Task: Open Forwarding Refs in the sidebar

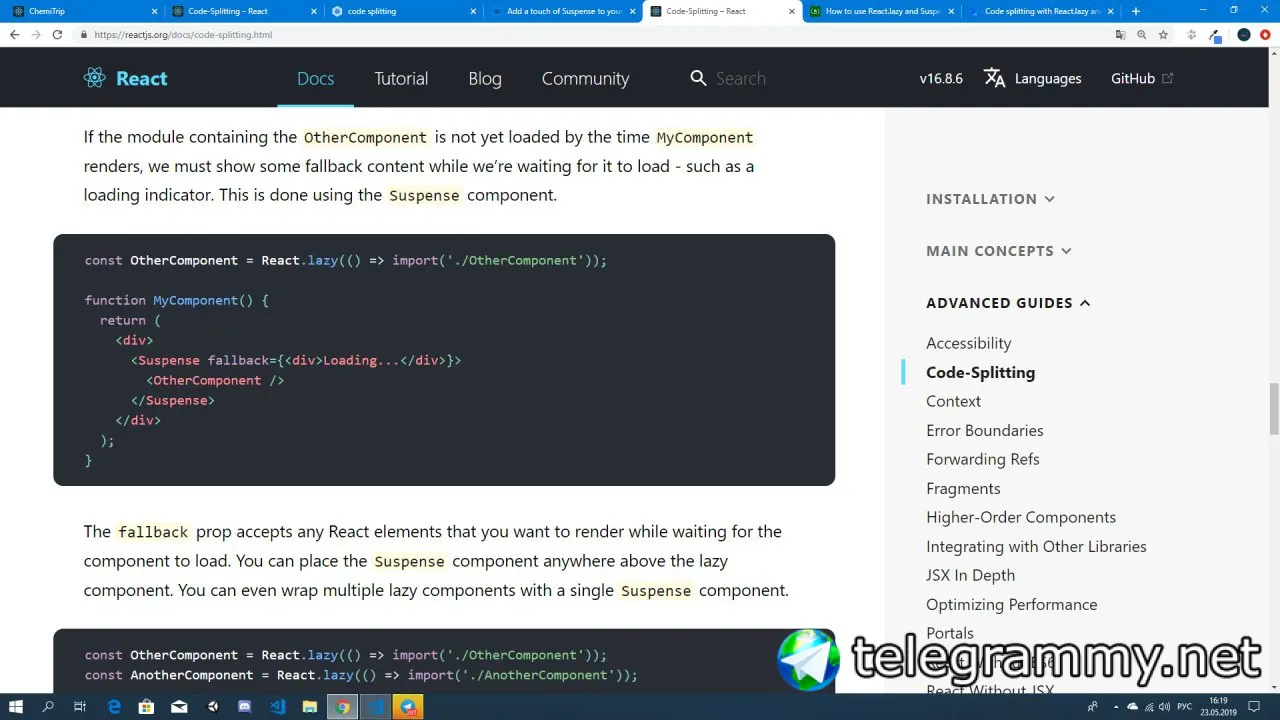Action: [x=982, y=459]
